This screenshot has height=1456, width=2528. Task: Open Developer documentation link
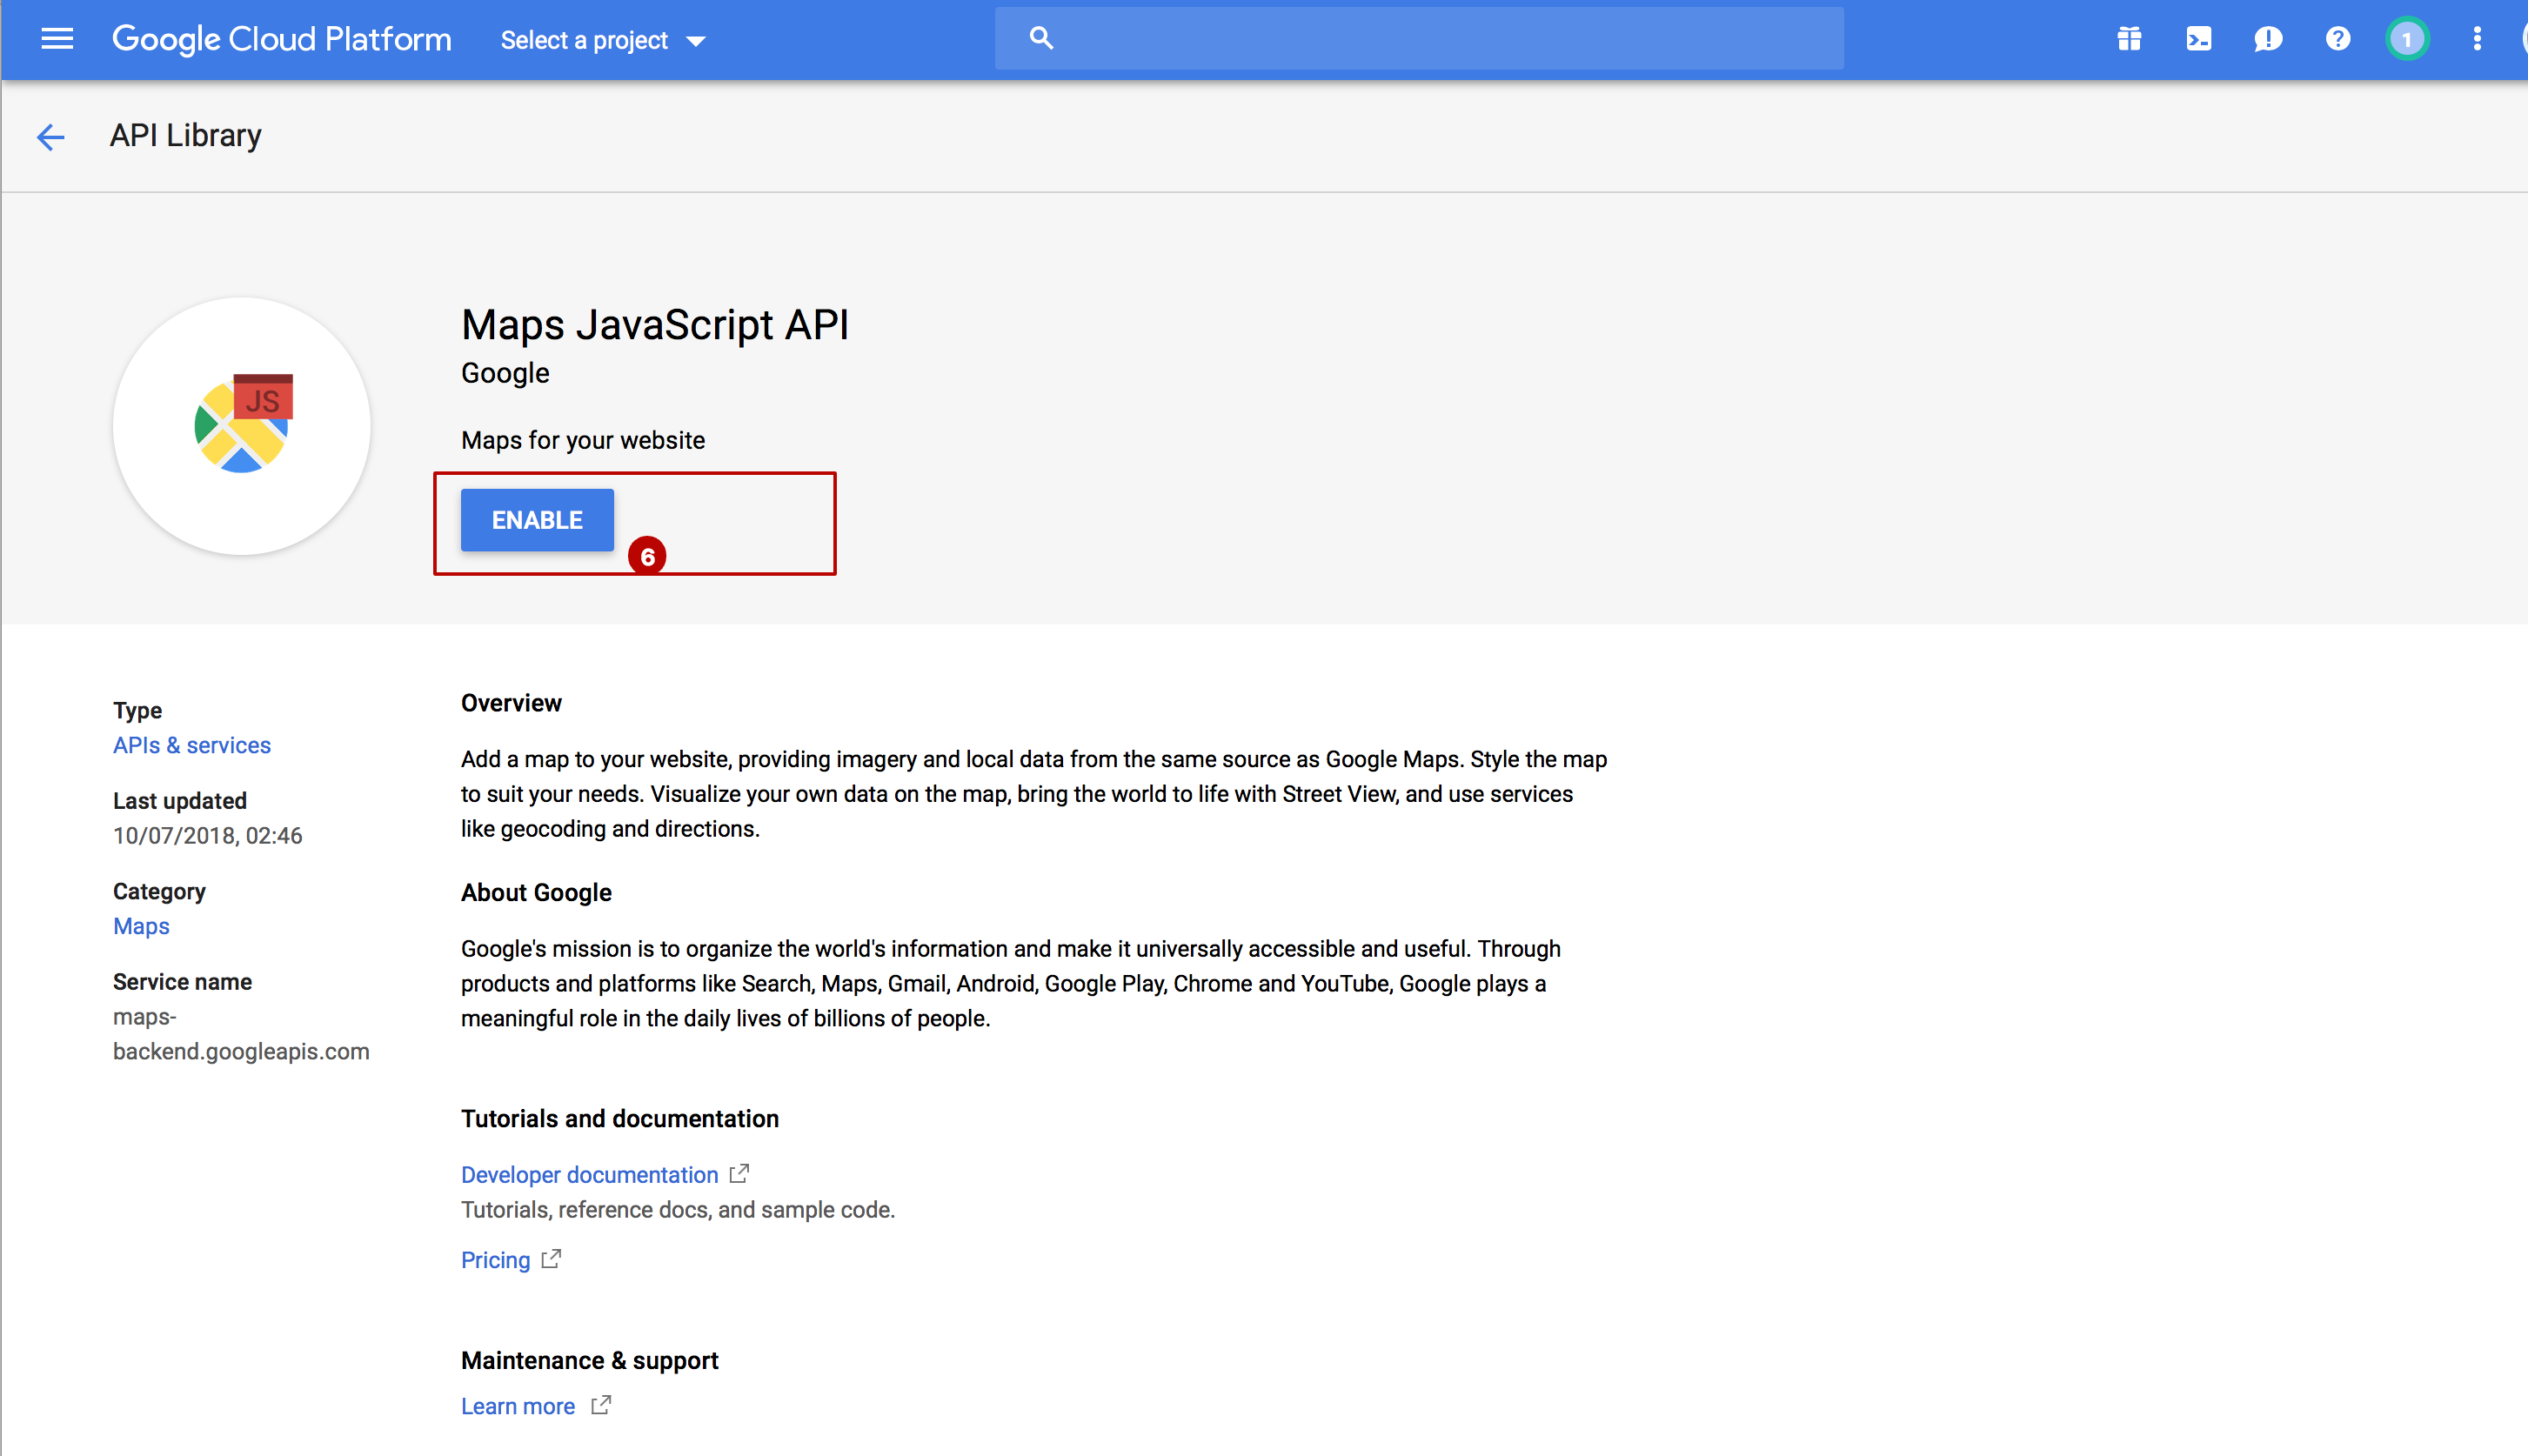click(589, 1175)
